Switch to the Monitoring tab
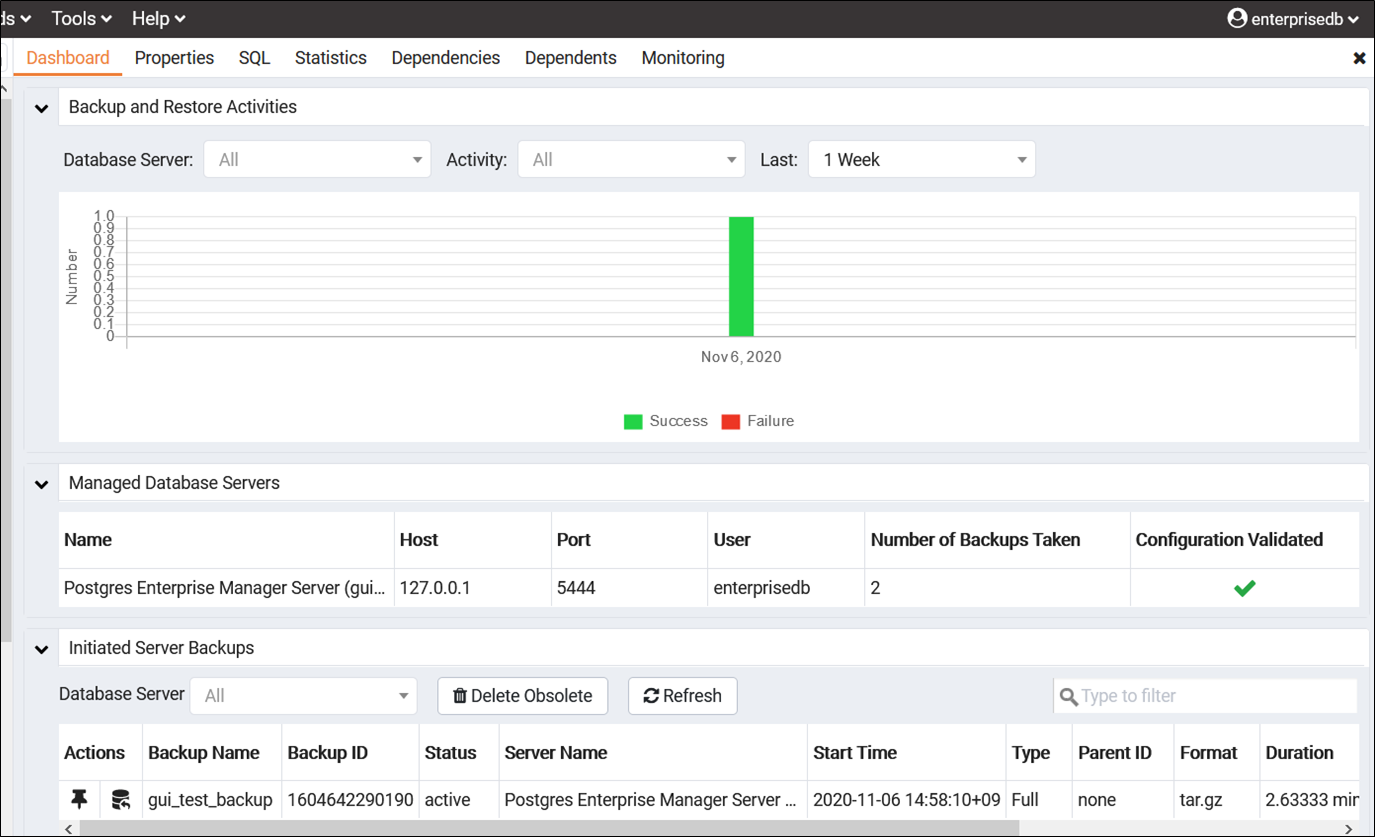This screenshot has height=837, width=1375. [683, 58]
